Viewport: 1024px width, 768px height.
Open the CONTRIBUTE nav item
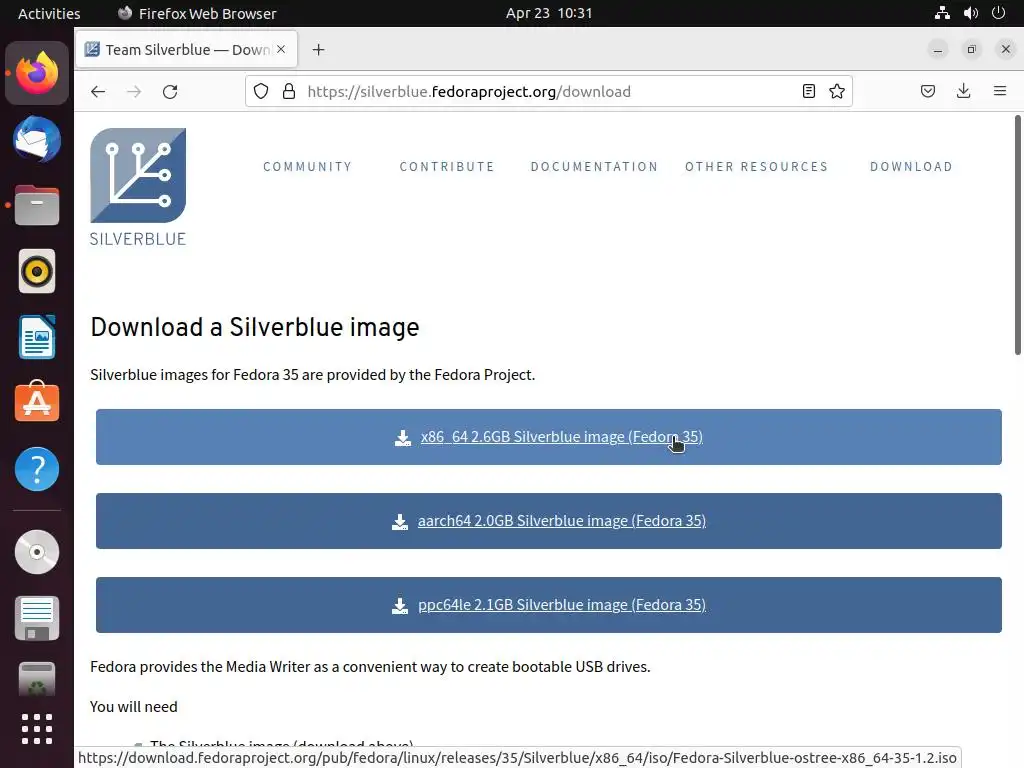(x=447, y=167)
